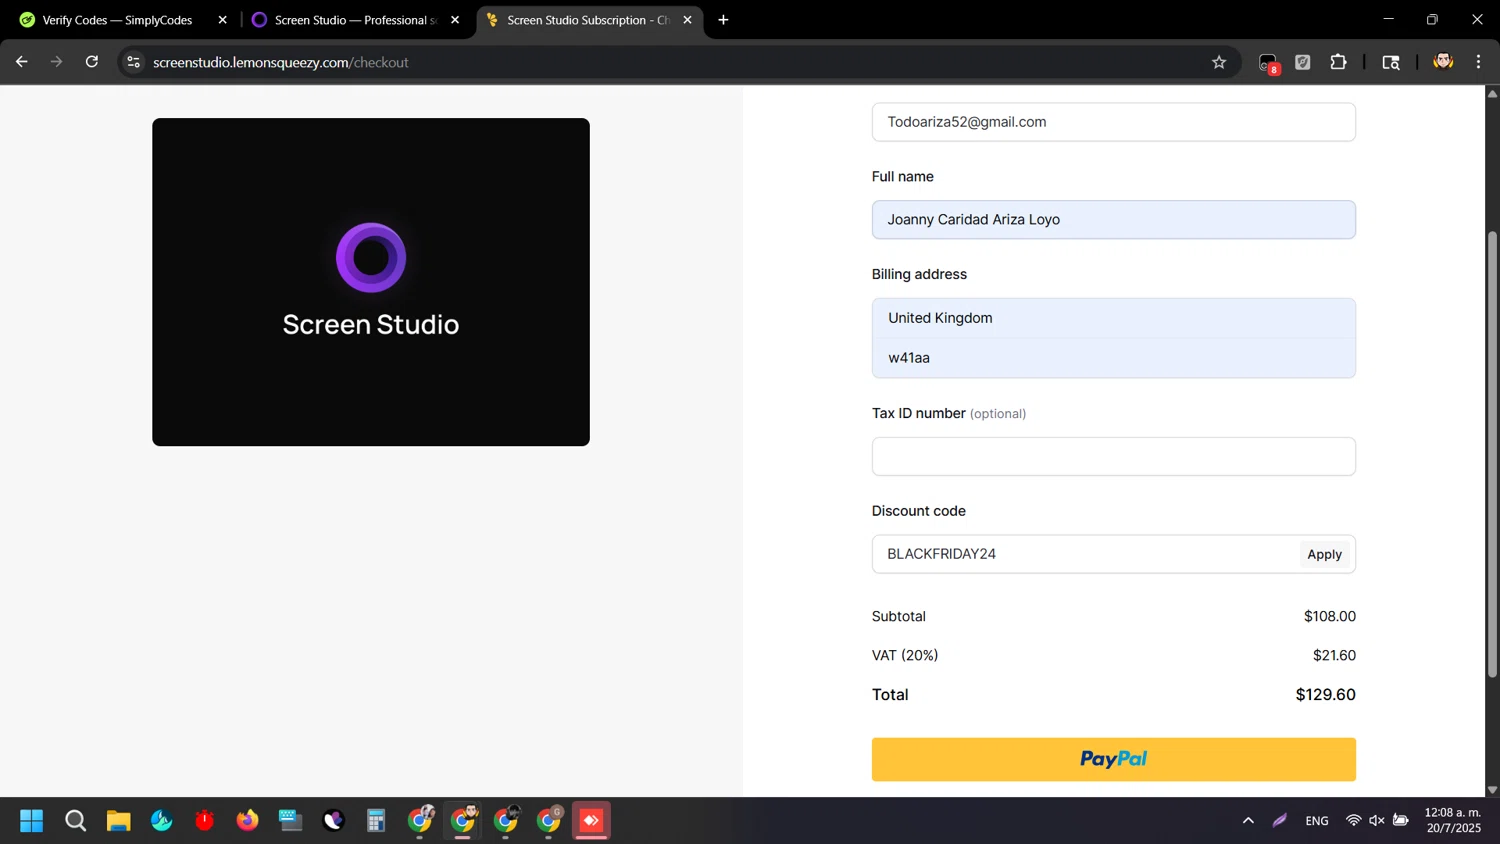Open Windows taskbar search

[x=75, y=821]
